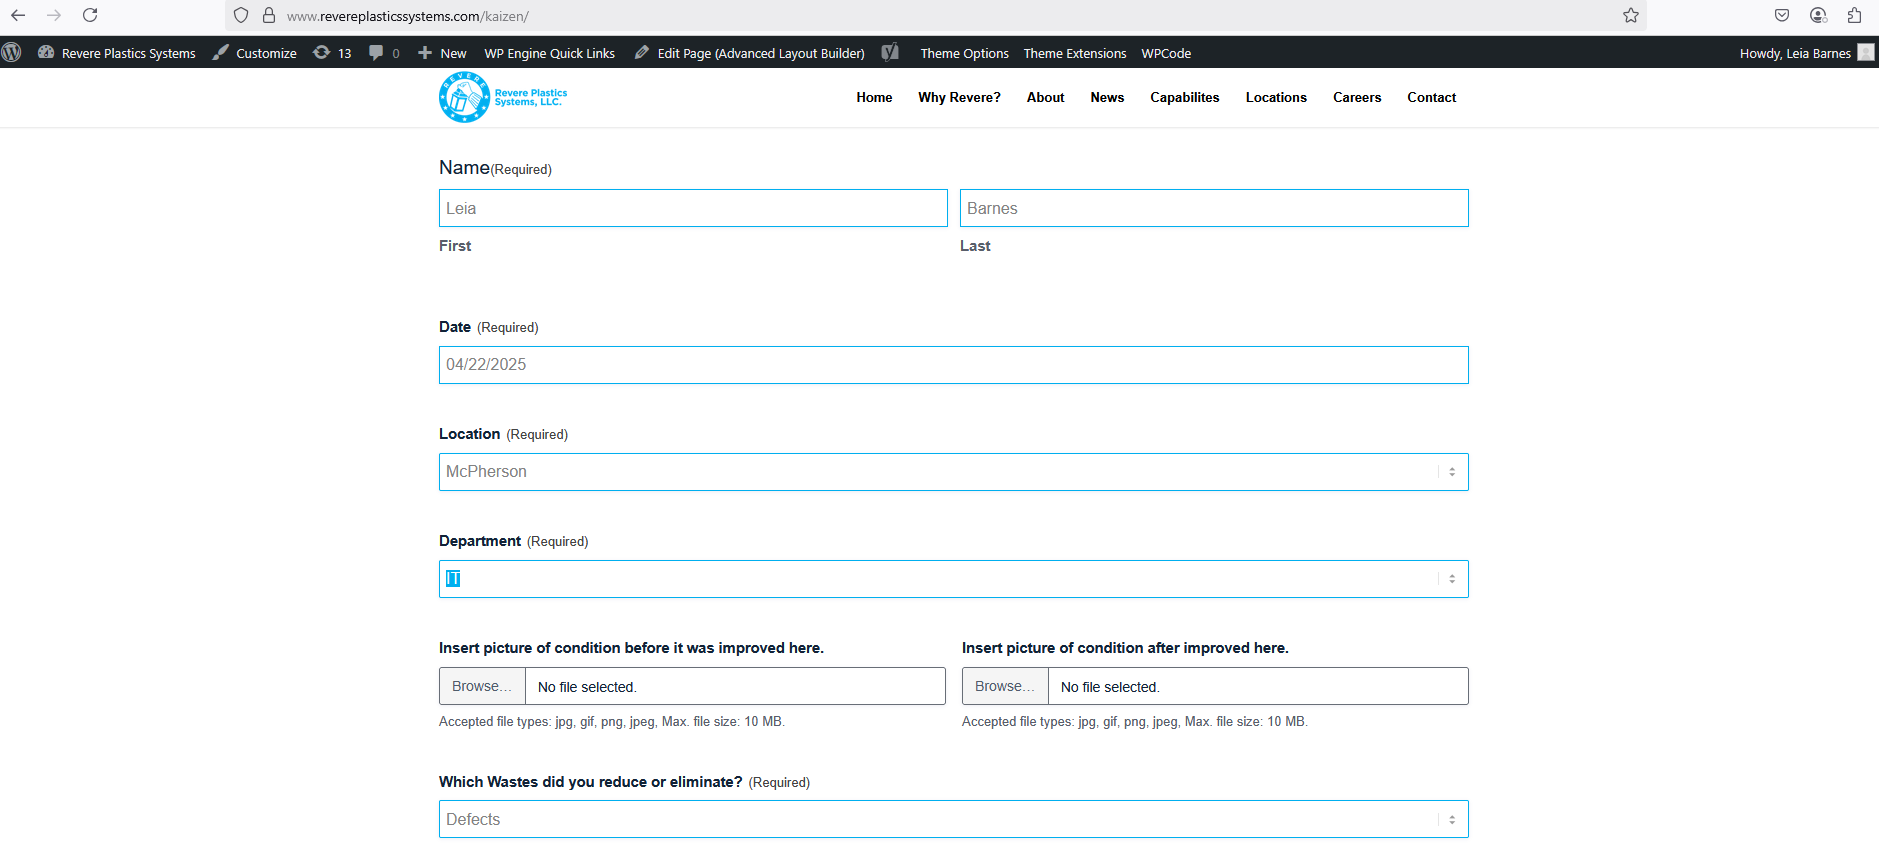Click the Revere Plastics Systems logo
This screenshot has height=850, width=1879.
[x=503, y=97]
